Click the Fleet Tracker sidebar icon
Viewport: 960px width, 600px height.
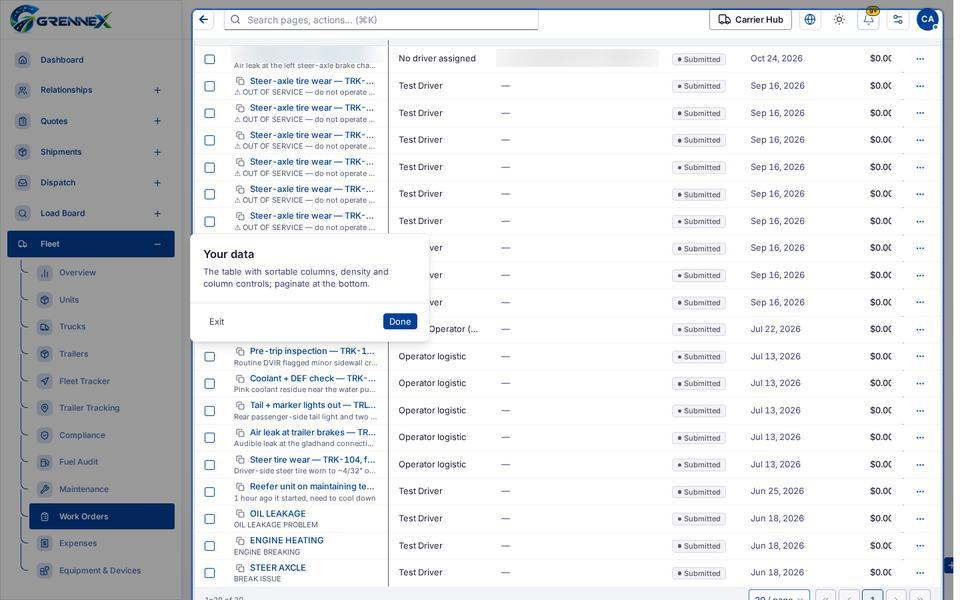[x=45, y=381]
